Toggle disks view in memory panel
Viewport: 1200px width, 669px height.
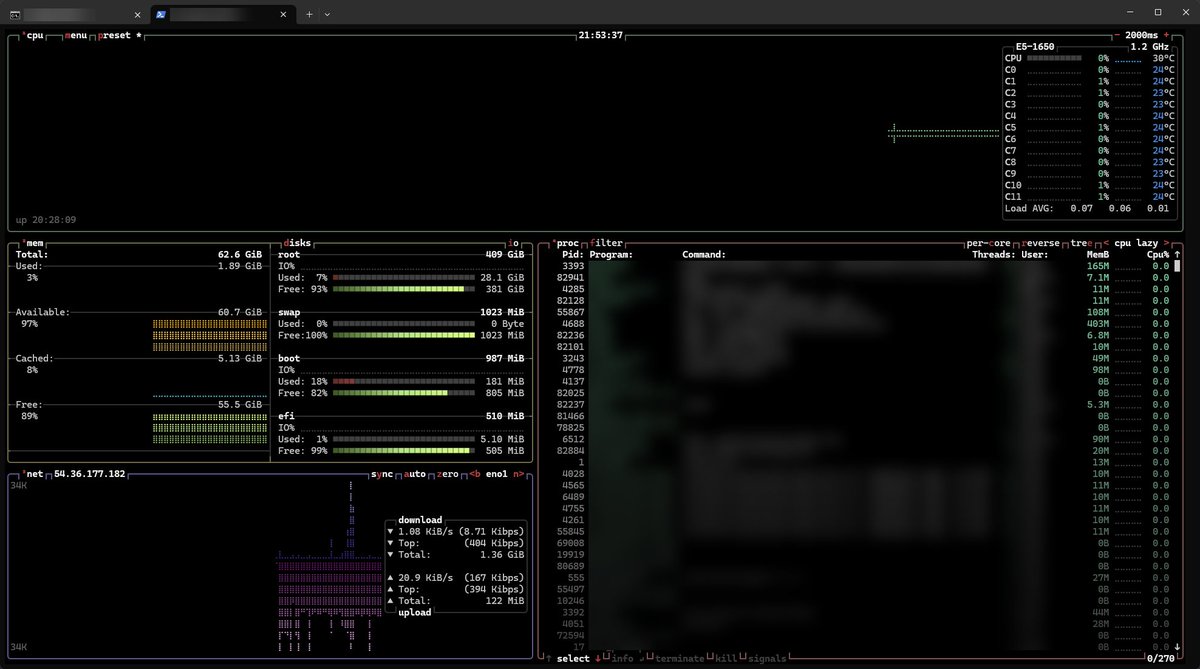tap(297, 243)
